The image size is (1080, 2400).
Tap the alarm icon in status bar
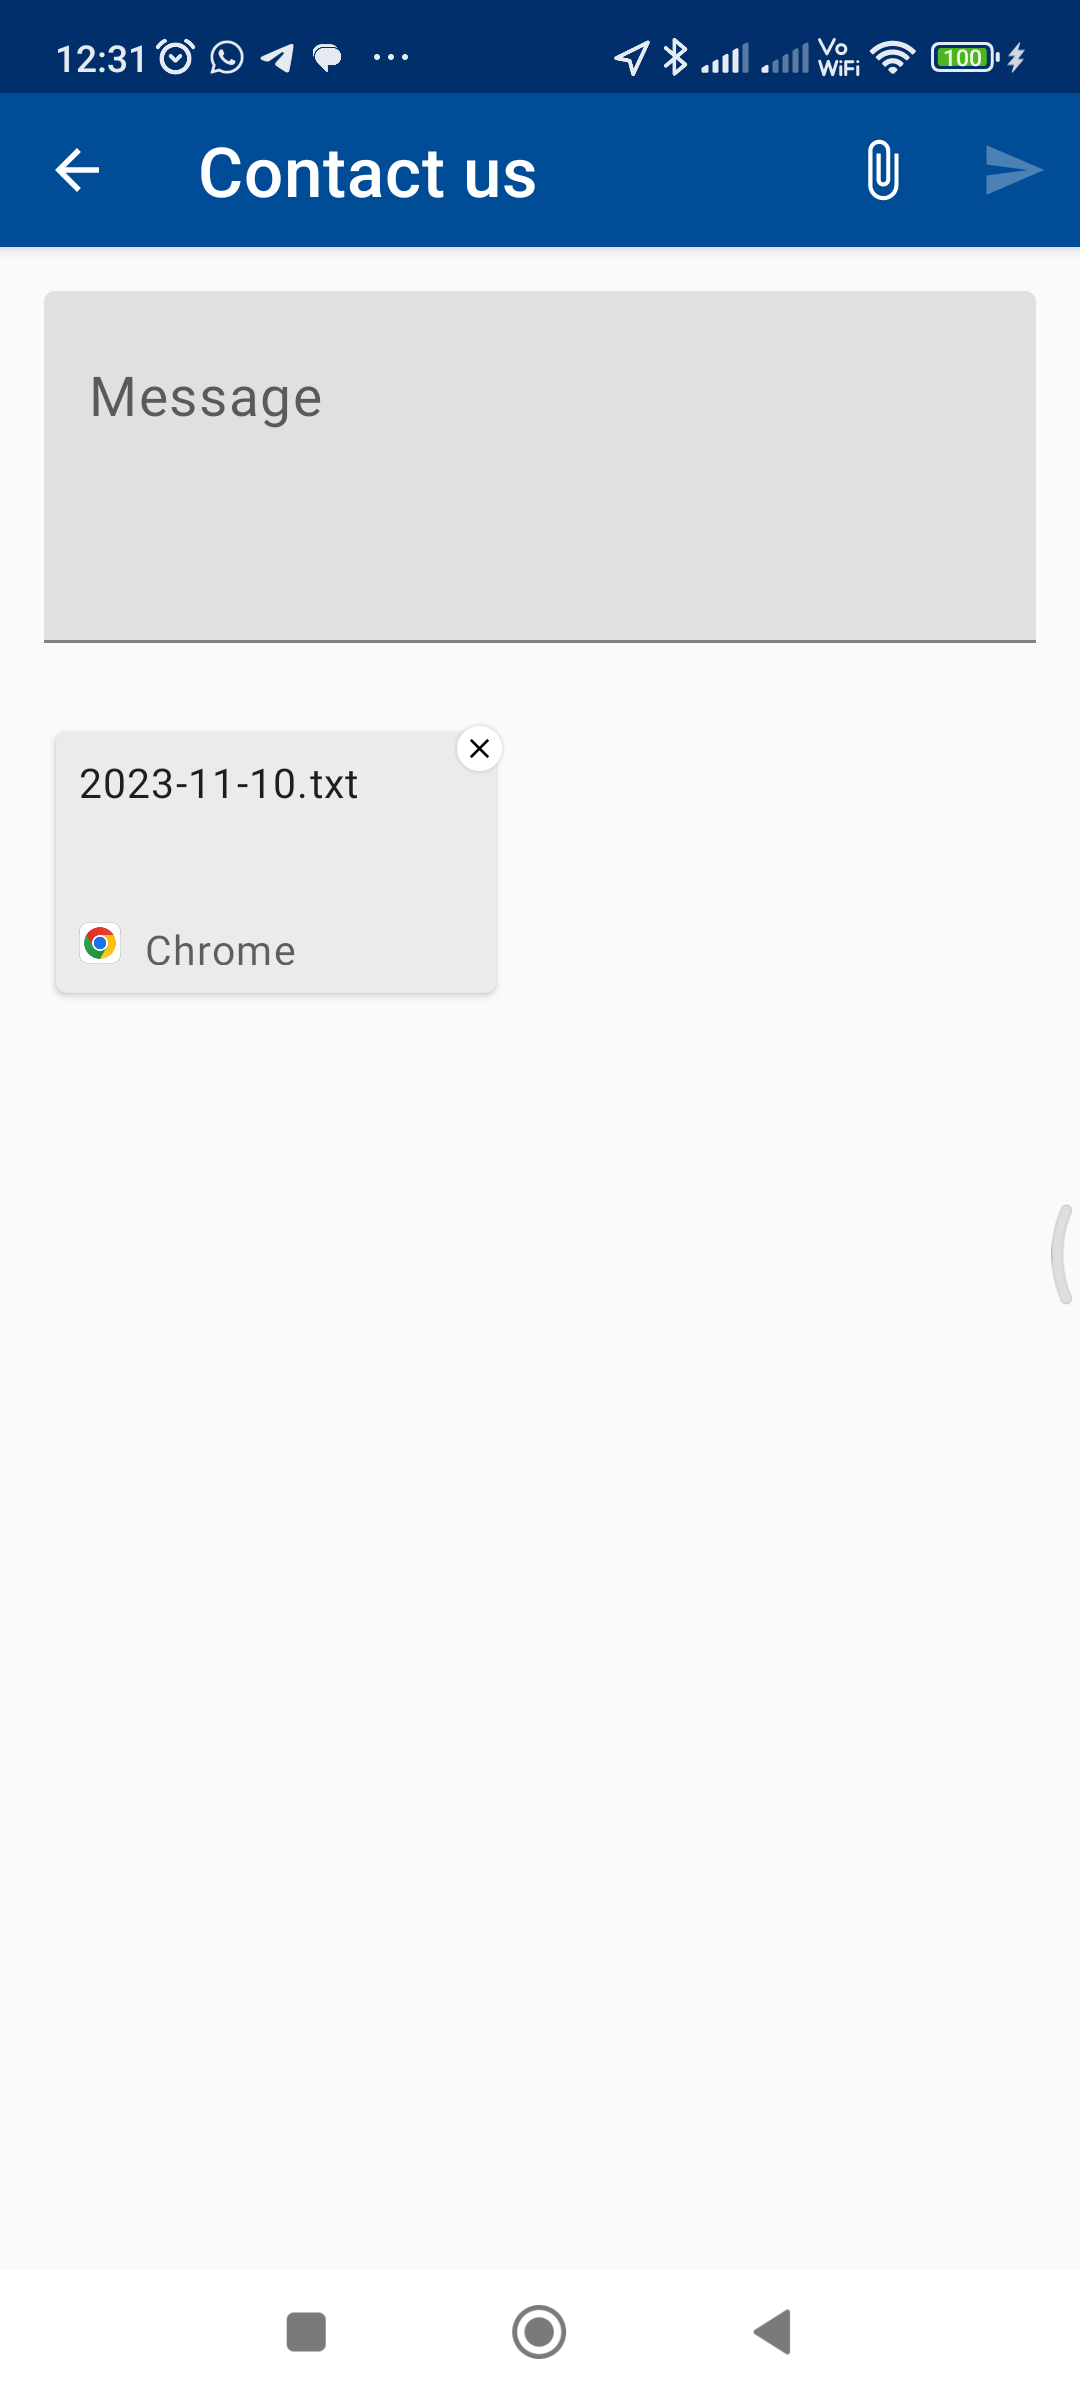pos(176,58)
